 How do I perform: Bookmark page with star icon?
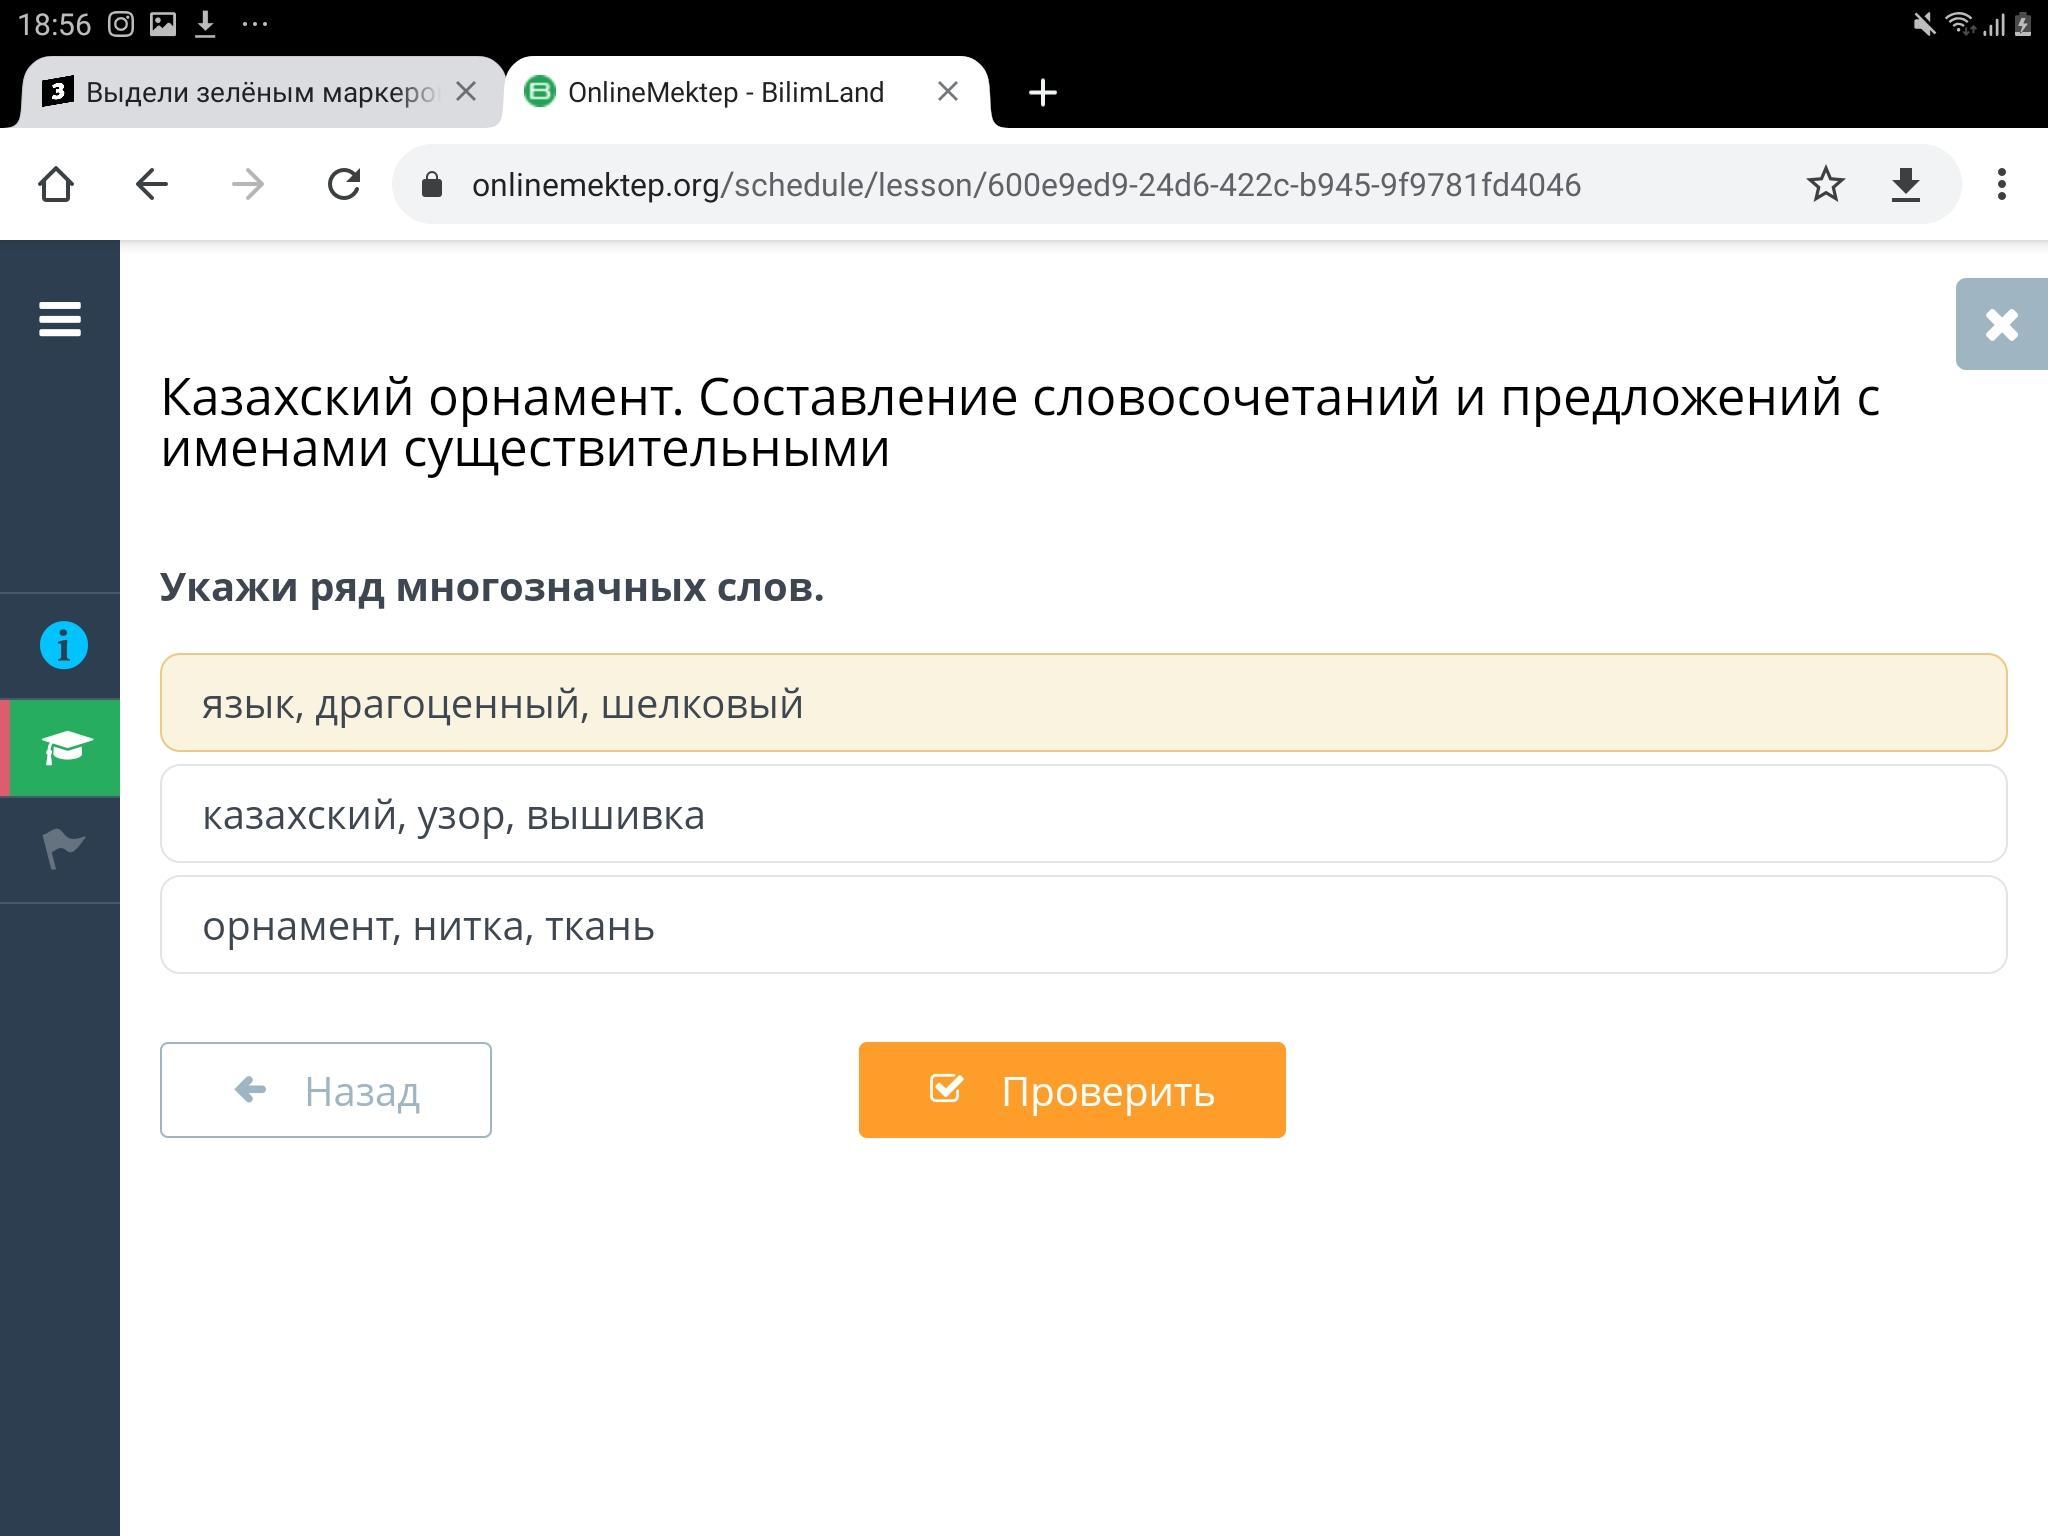point(1825,184)
